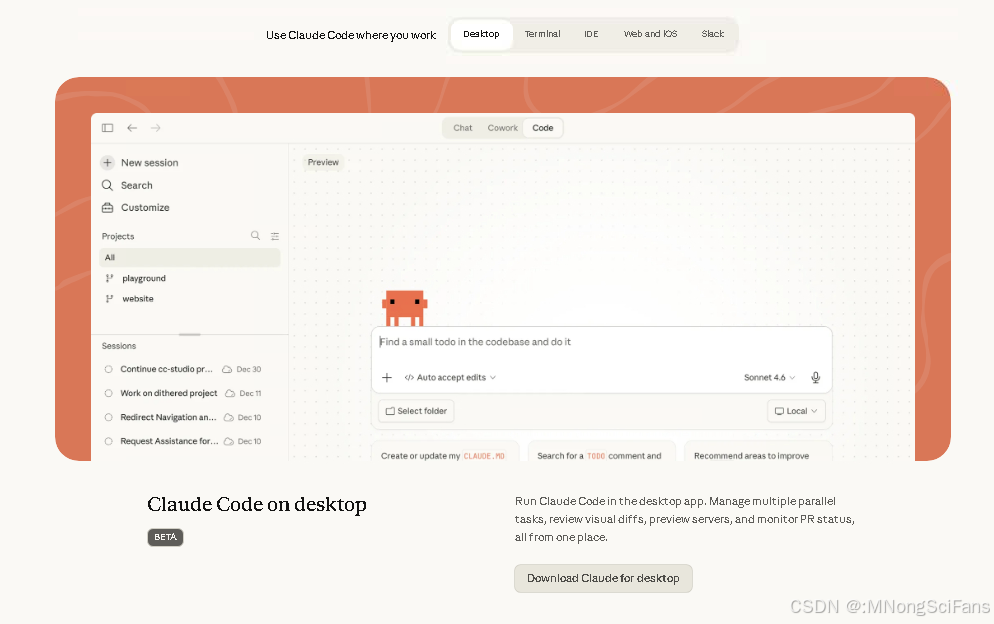This screenshot has height=624, width=994.
Task: Click cloud icon next to Dec 30
Action: click(x=226, y=369)
